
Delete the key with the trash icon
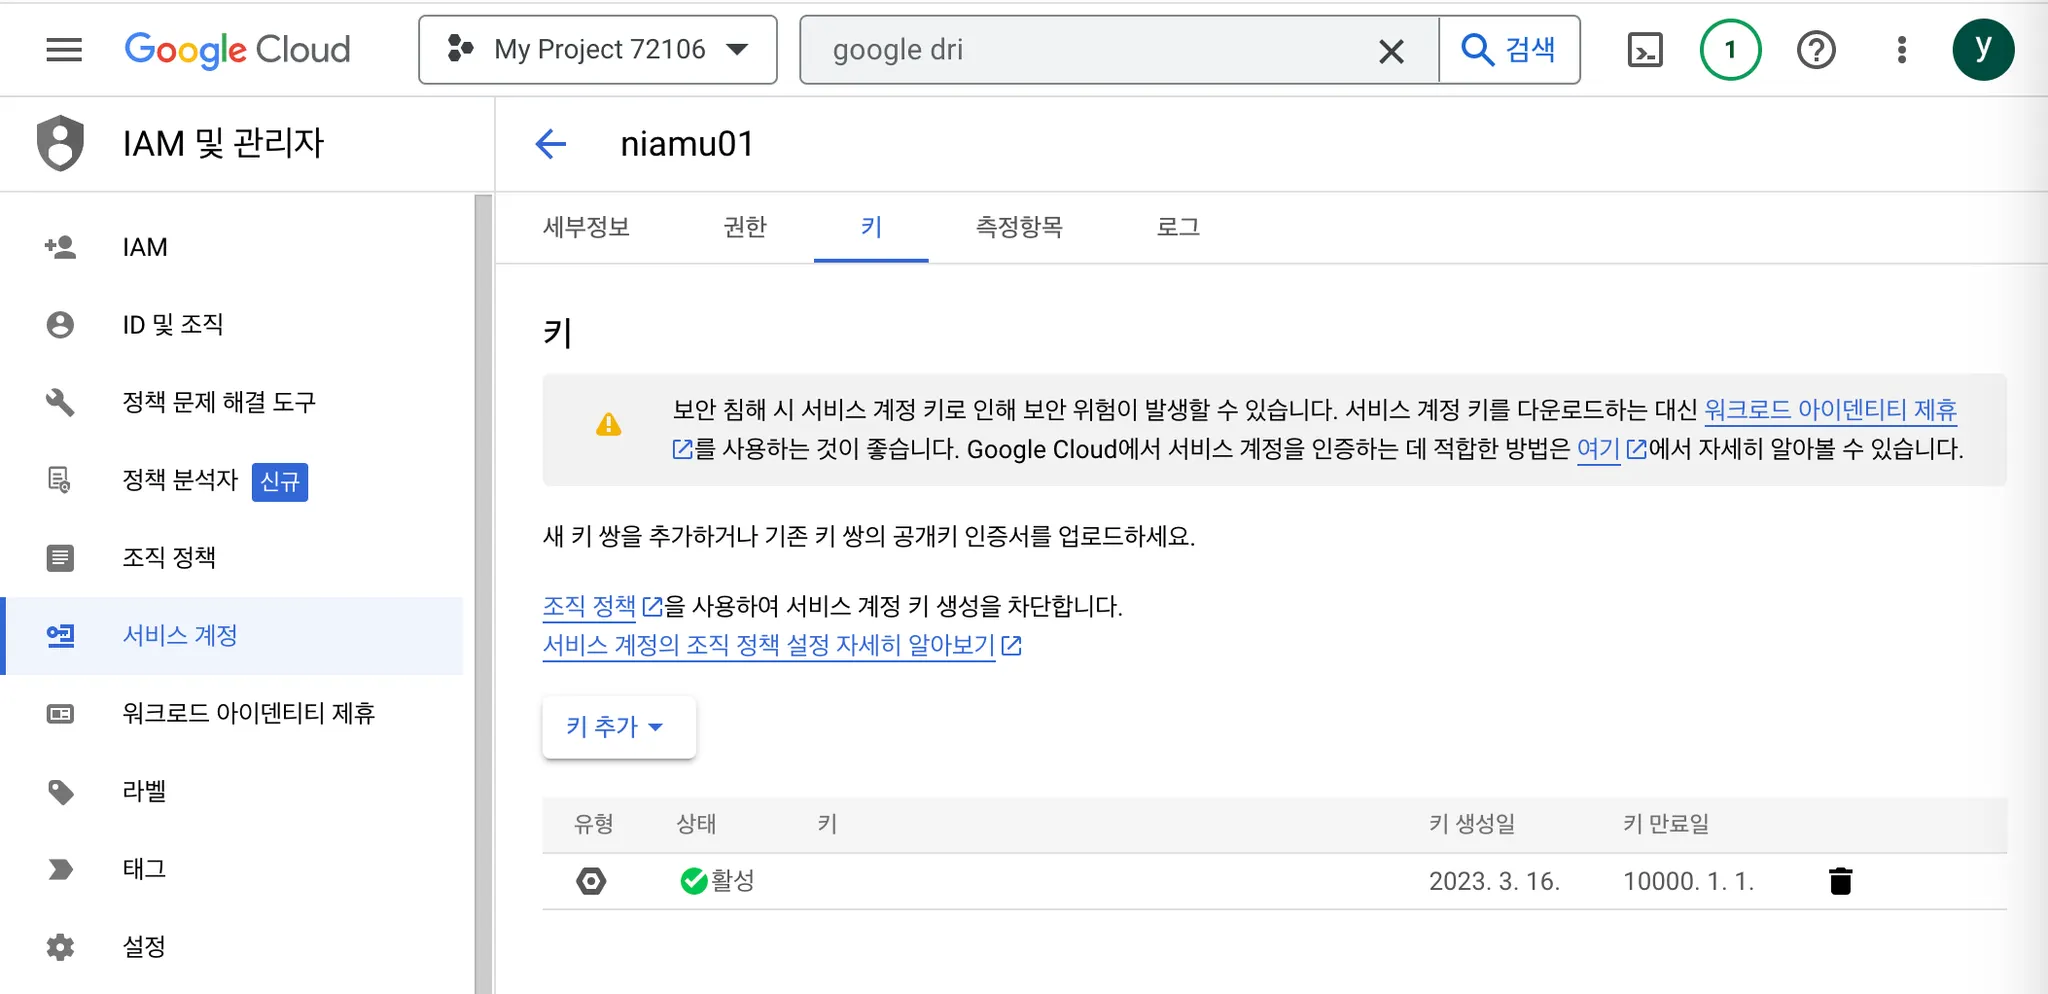pyautogui.click(x=1840, y=881)
